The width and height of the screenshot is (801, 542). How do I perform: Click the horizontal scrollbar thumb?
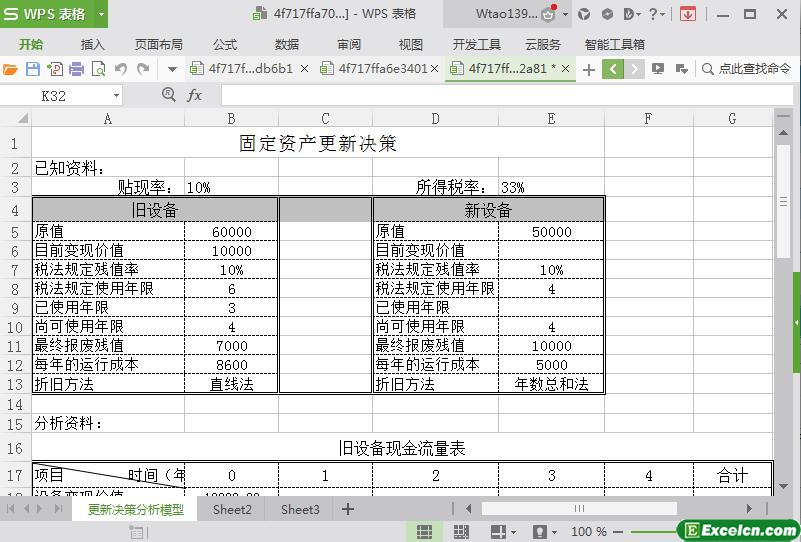579,508
